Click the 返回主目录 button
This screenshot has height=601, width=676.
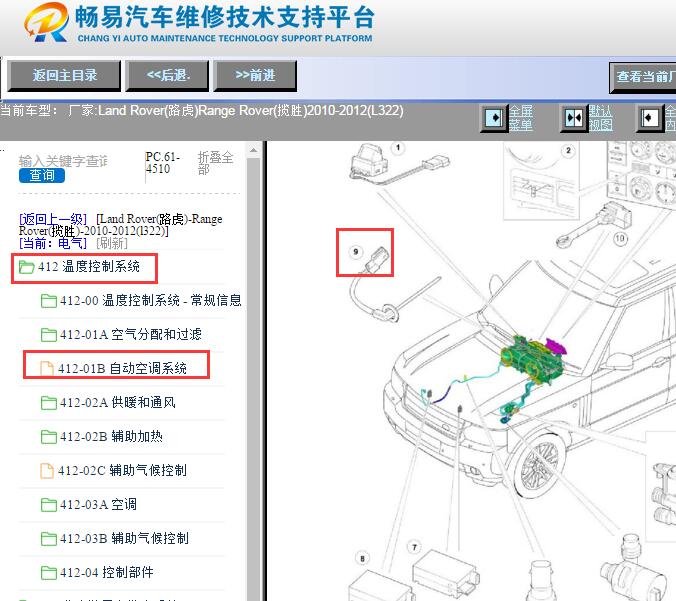coord(64,76)
